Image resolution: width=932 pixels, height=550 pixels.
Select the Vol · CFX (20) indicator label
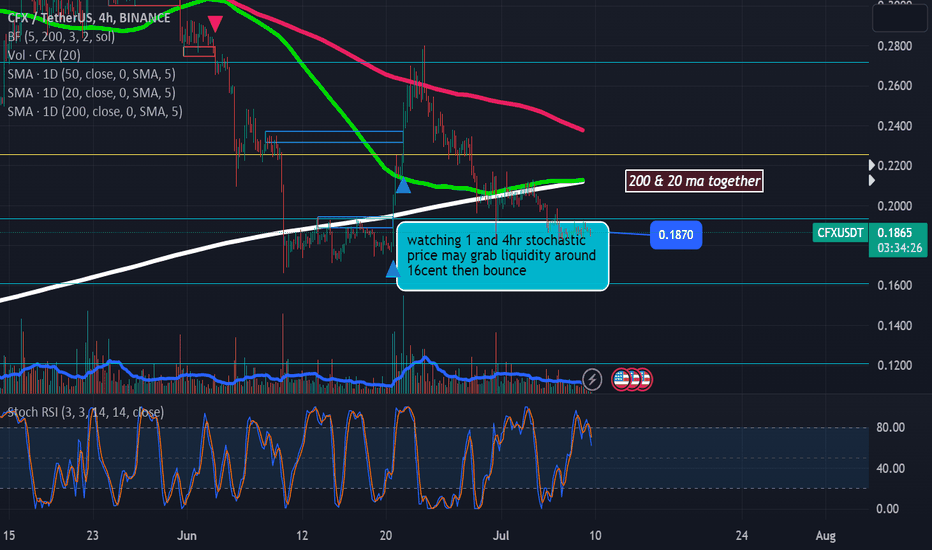[44, 55]
